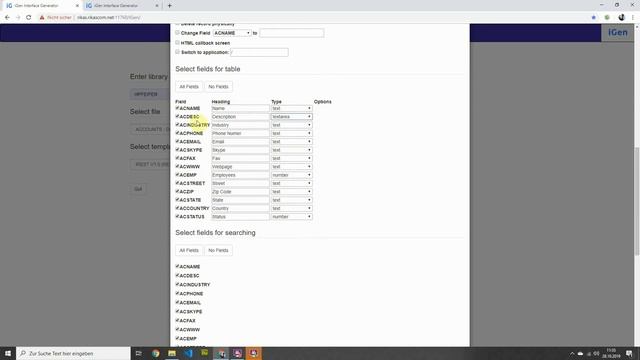Open the number Type dropdown for ACEMP
640x360 pixels.
click(x=291, y=175)
